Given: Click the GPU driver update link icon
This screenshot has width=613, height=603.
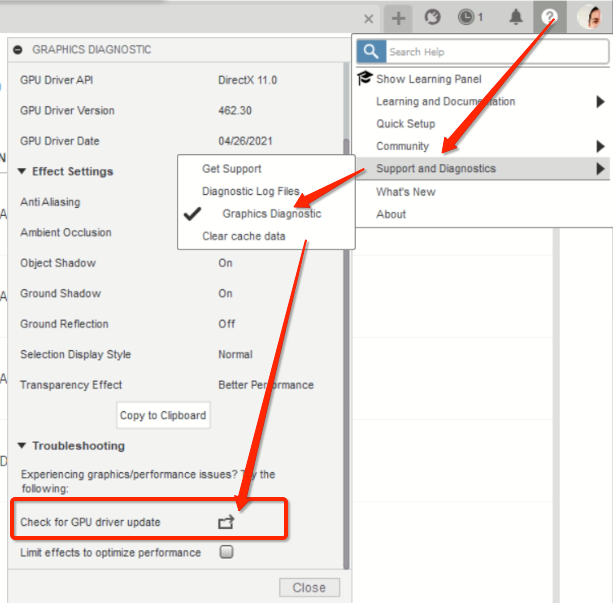Looking at the screenshot, I should [226, 522].
